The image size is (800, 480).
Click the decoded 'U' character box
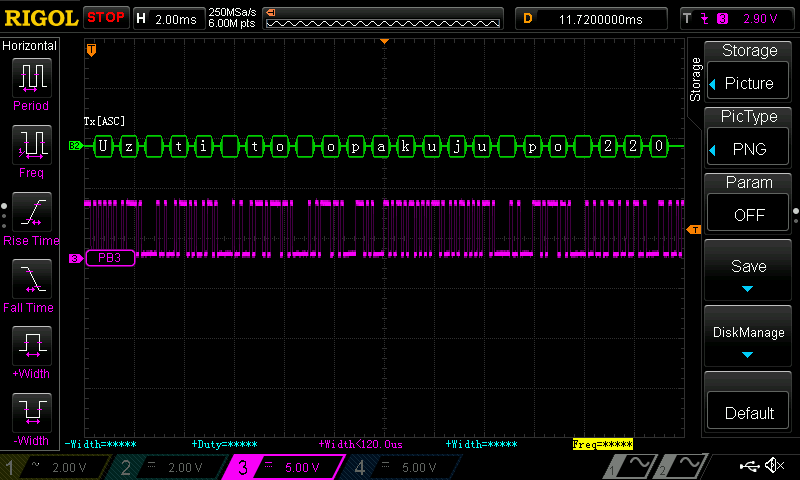coord(103,146)
